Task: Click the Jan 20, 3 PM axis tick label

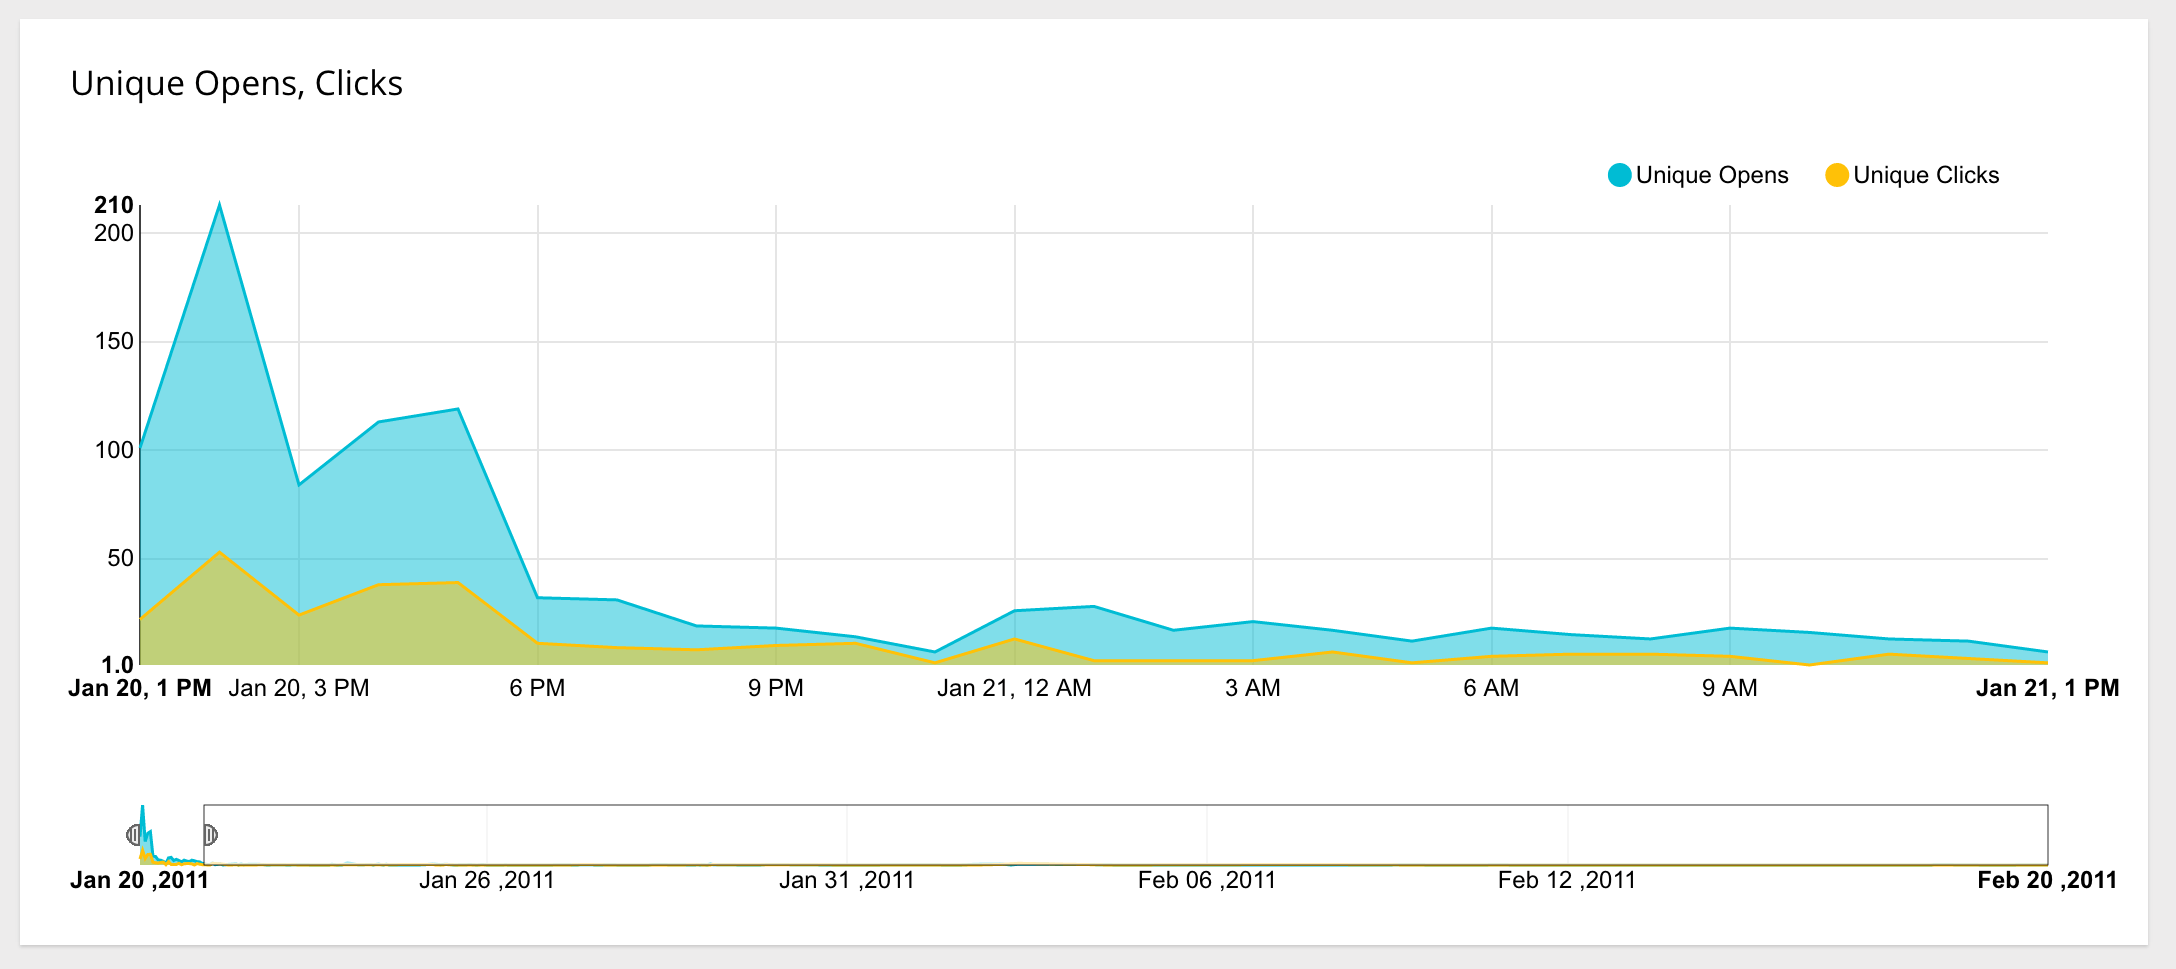Action: point(298,688)
